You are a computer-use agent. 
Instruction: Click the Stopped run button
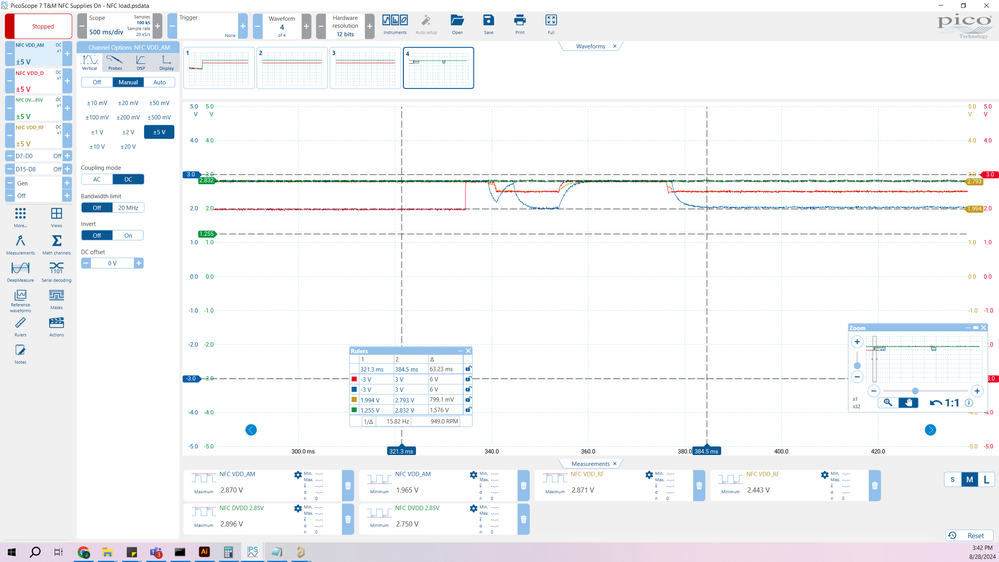[x=38, y=26]
